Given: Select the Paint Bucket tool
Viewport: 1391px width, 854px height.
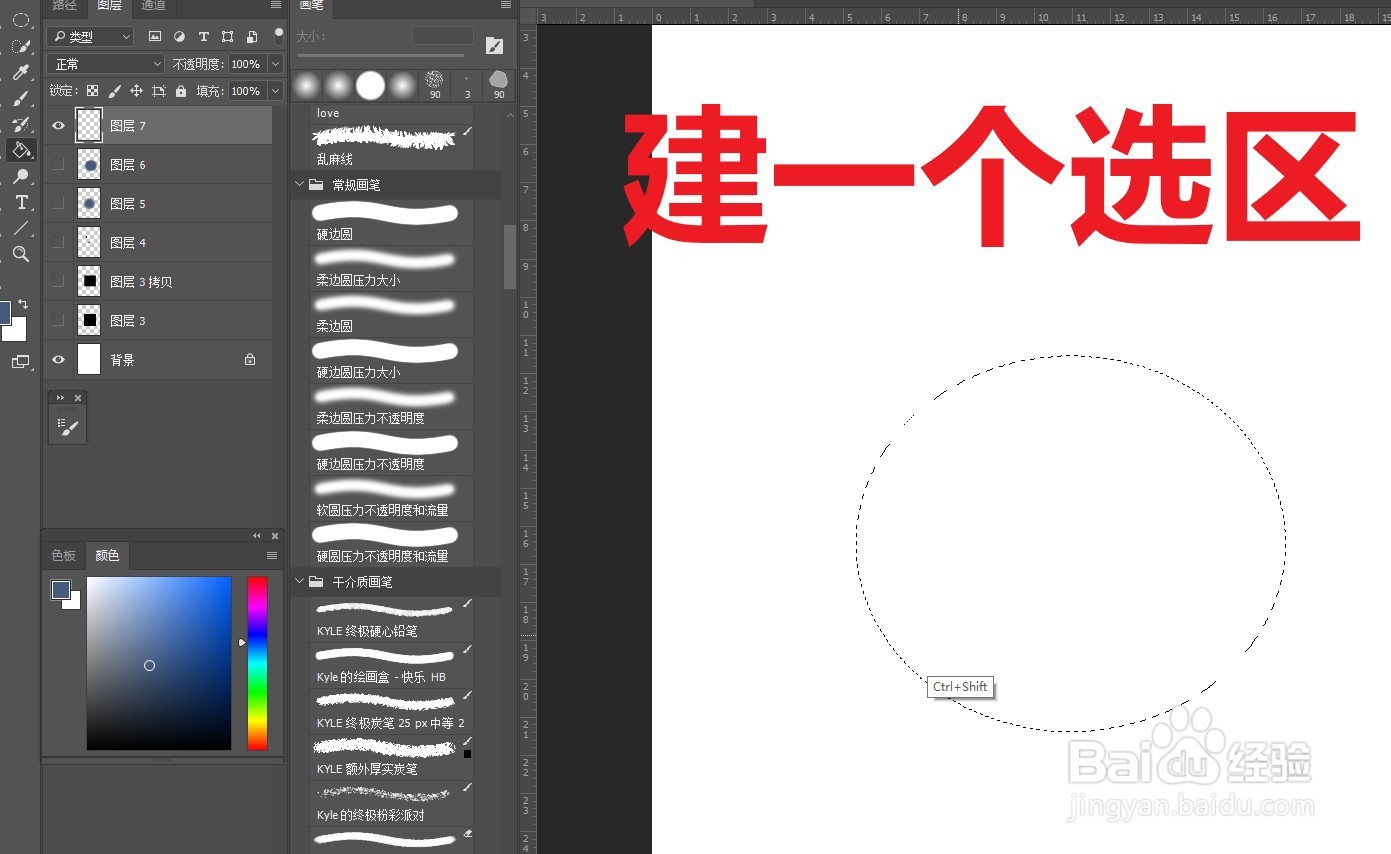Looking at the screenshot, I should (x=20, y=150).
